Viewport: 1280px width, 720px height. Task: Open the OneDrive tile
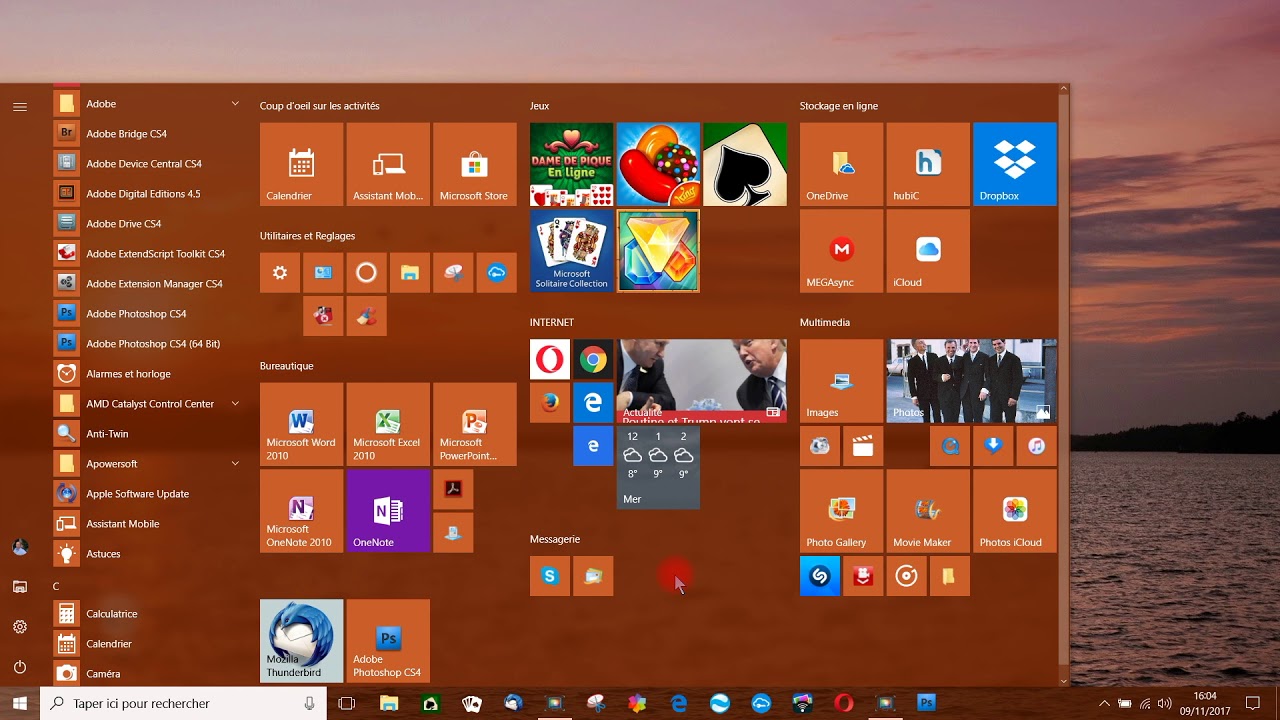[841, 164]
